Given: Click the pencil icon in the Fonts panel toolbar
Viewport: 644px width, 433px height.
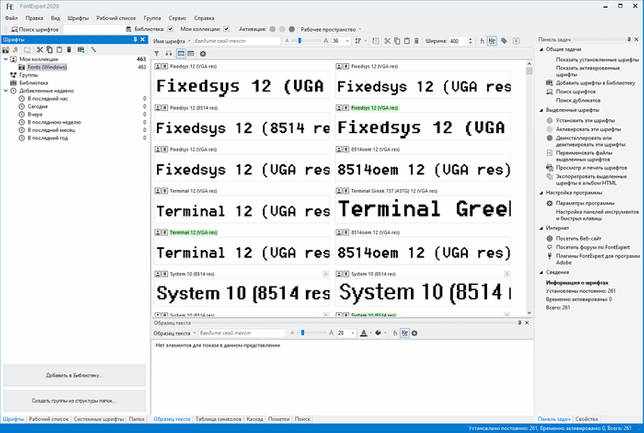Looking at the screenshot, I should [93, 50].
